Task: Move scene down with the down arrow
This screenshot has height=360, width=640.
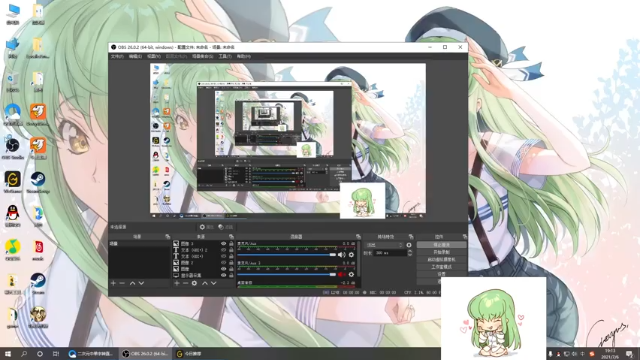Action: point(141,283)
